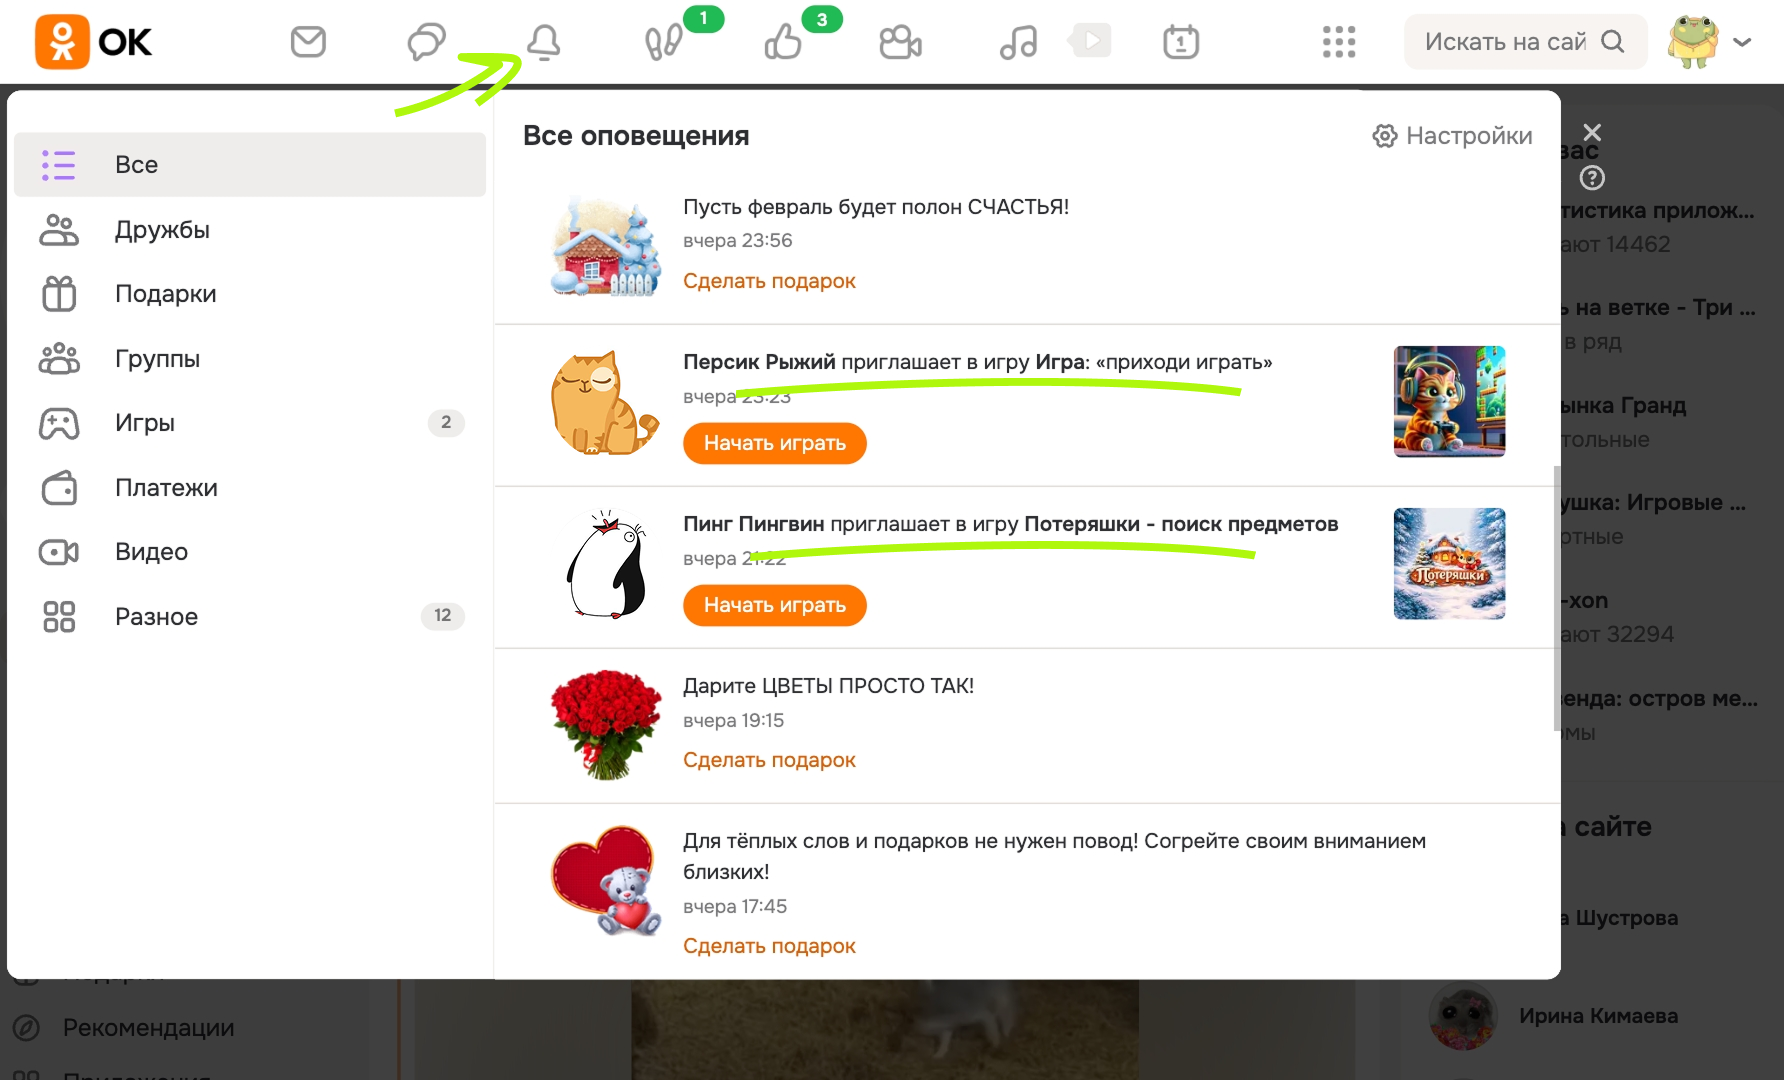Open the messages envelope icon

[308, 42]
